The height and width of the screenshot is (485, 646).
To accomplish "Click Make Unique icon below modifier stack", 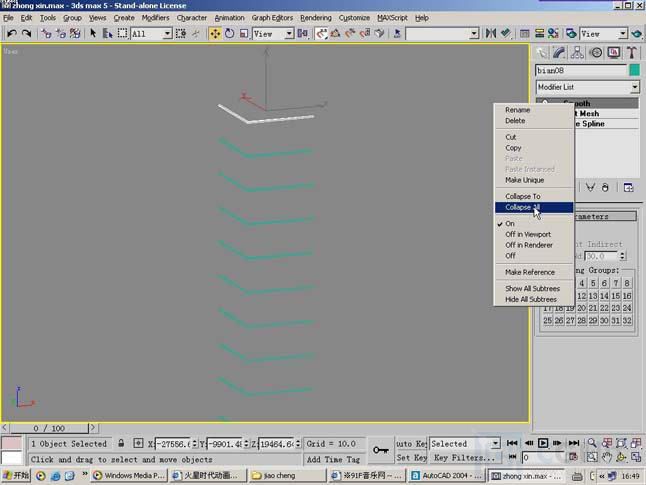I will point(590,187).
